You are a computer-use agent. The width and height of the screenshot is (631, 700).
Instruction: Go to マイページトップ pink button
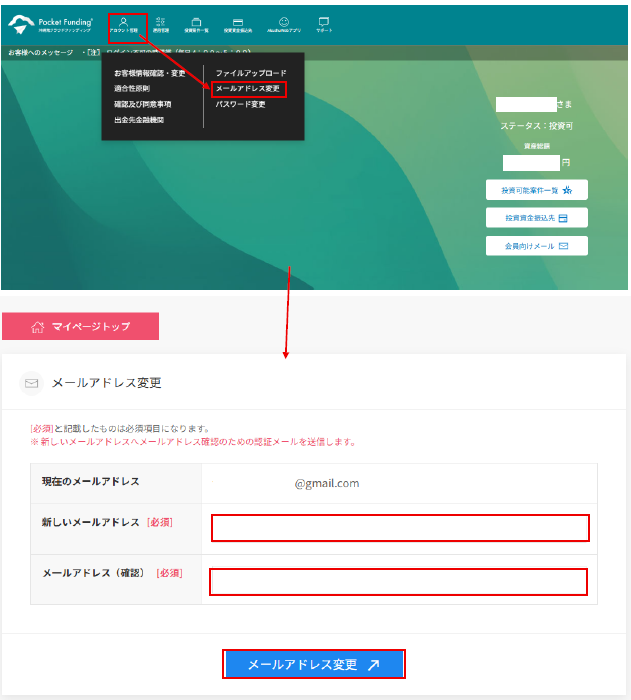[80, 326]
